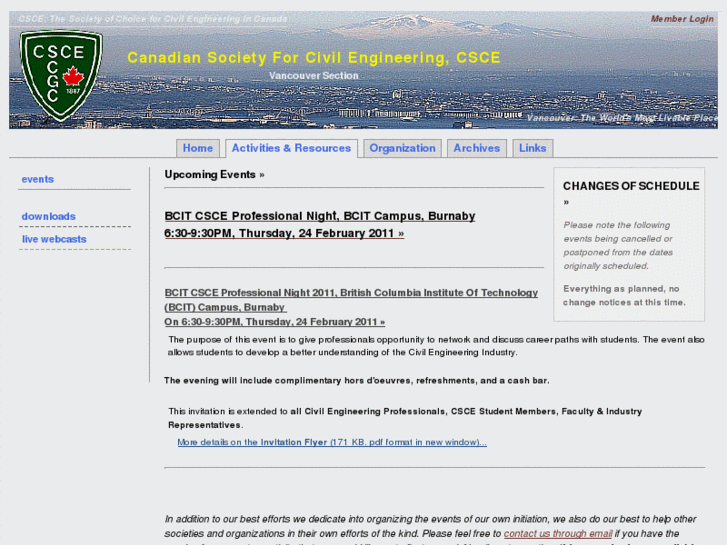Switch to the Archives tab

click(x=477, y=148)
